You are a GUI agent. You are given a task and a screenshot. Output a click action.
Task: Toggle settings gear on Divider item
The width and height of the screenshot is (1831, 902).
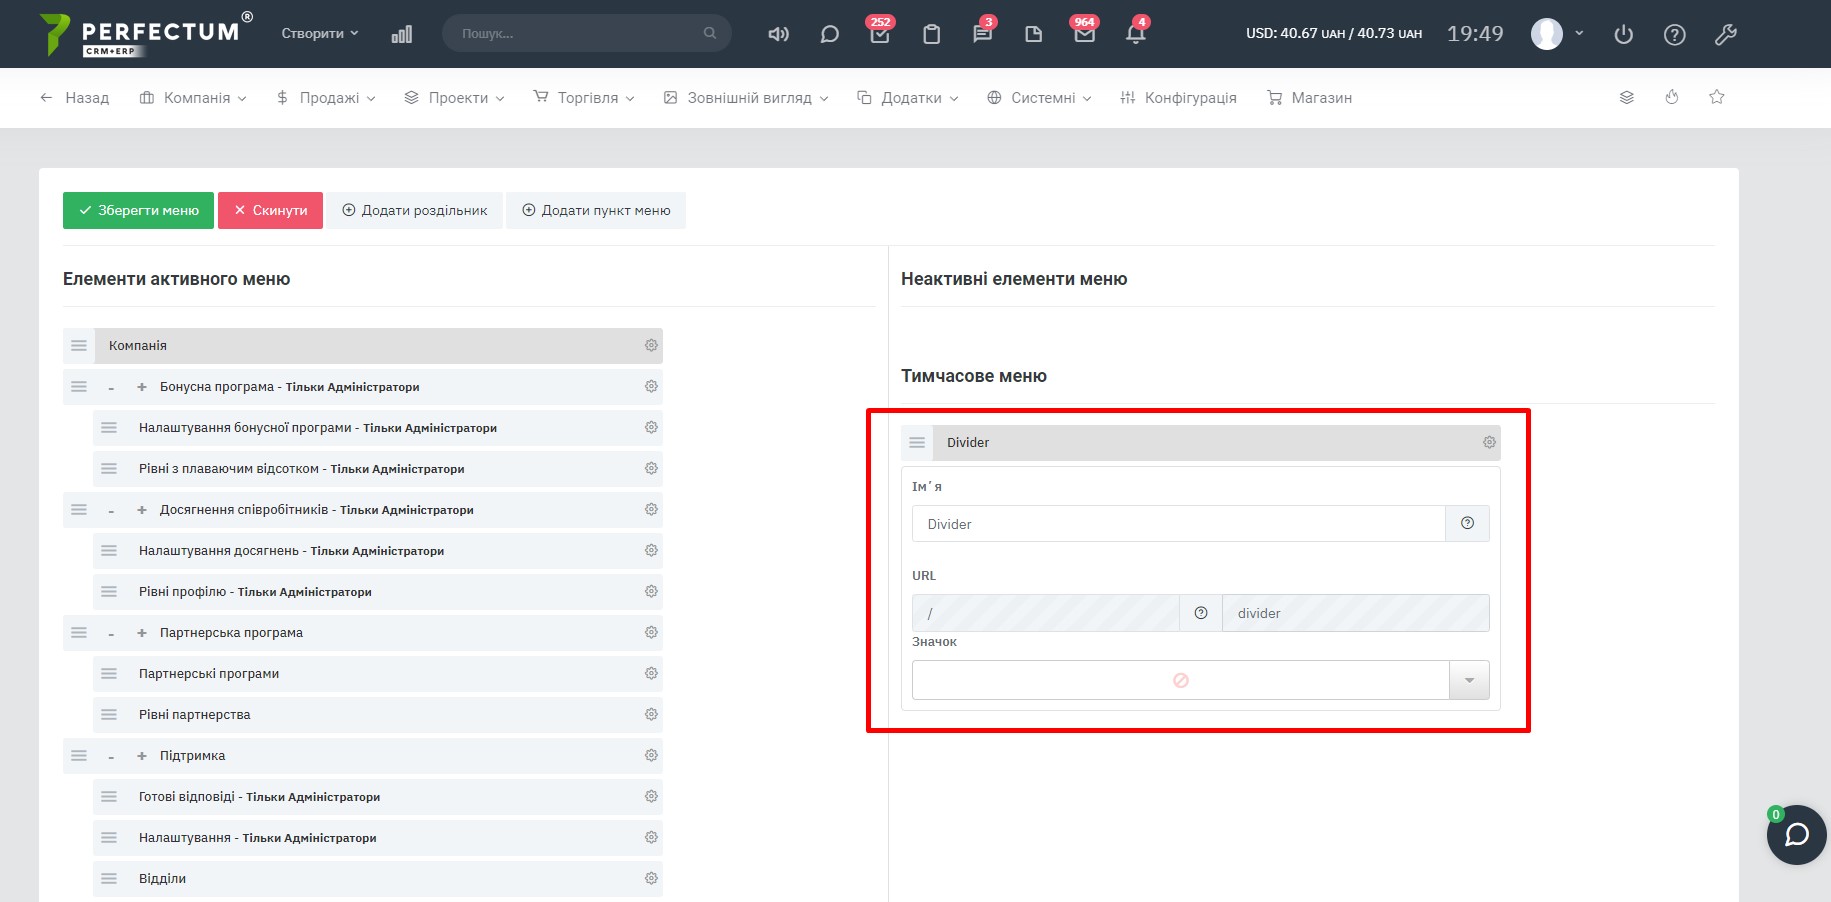(x=1489, y=442)
